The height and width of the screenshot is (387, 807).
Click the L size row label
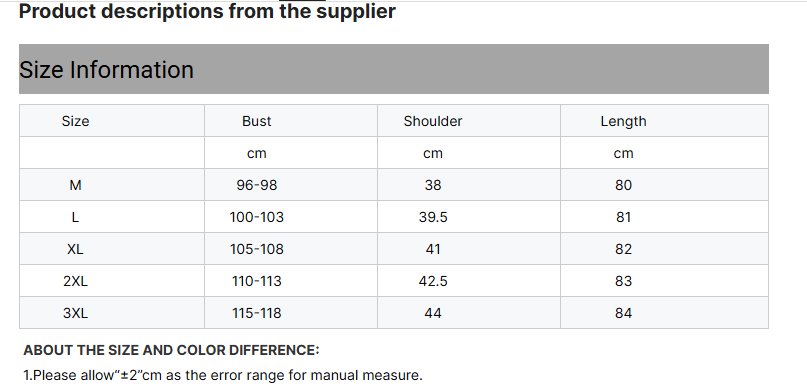pyautogui.click(x=75, y=217)
